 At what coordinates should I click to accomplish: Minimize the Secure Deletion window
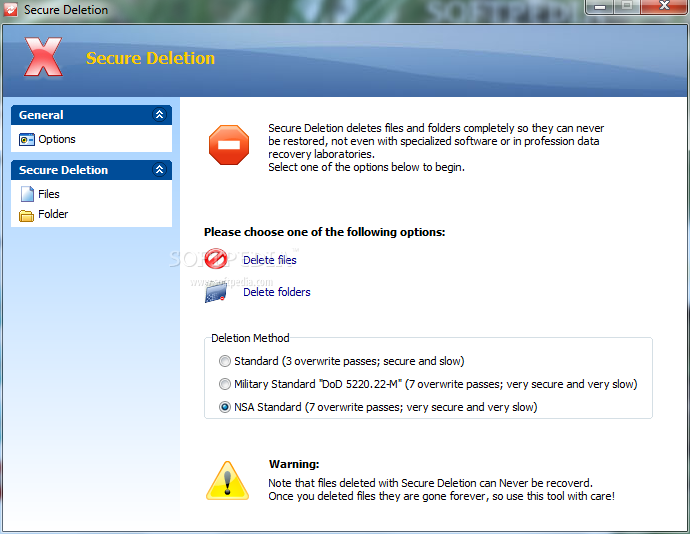pos(599,7)
